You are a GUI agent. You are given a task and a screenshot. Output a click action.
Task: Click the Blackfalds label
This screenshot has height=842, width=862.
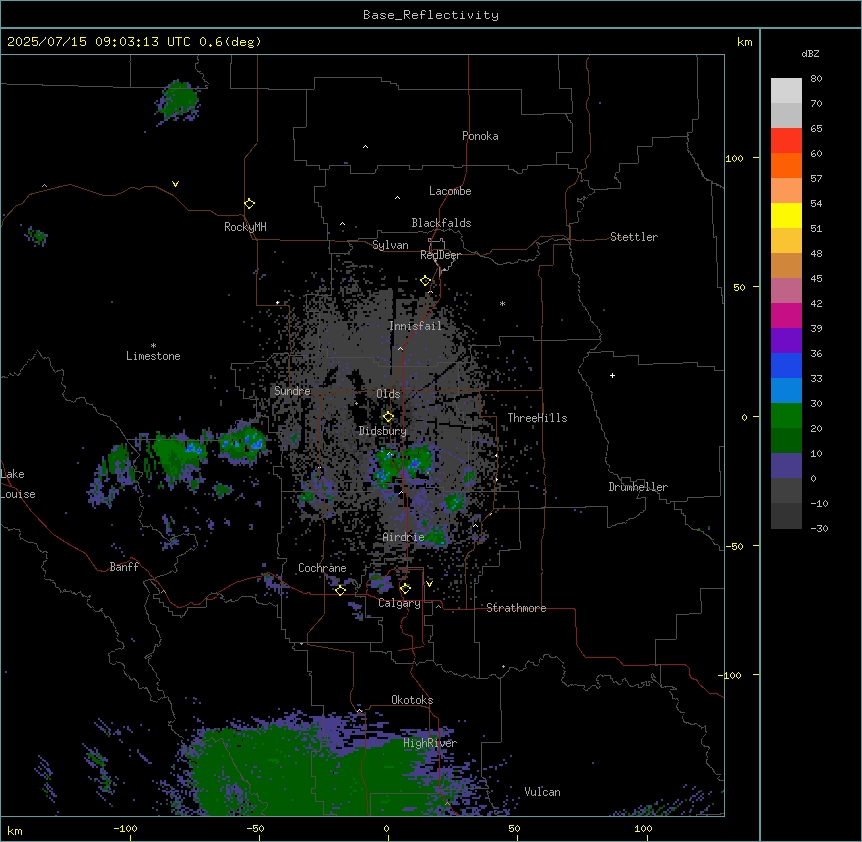tap(441, 223)
